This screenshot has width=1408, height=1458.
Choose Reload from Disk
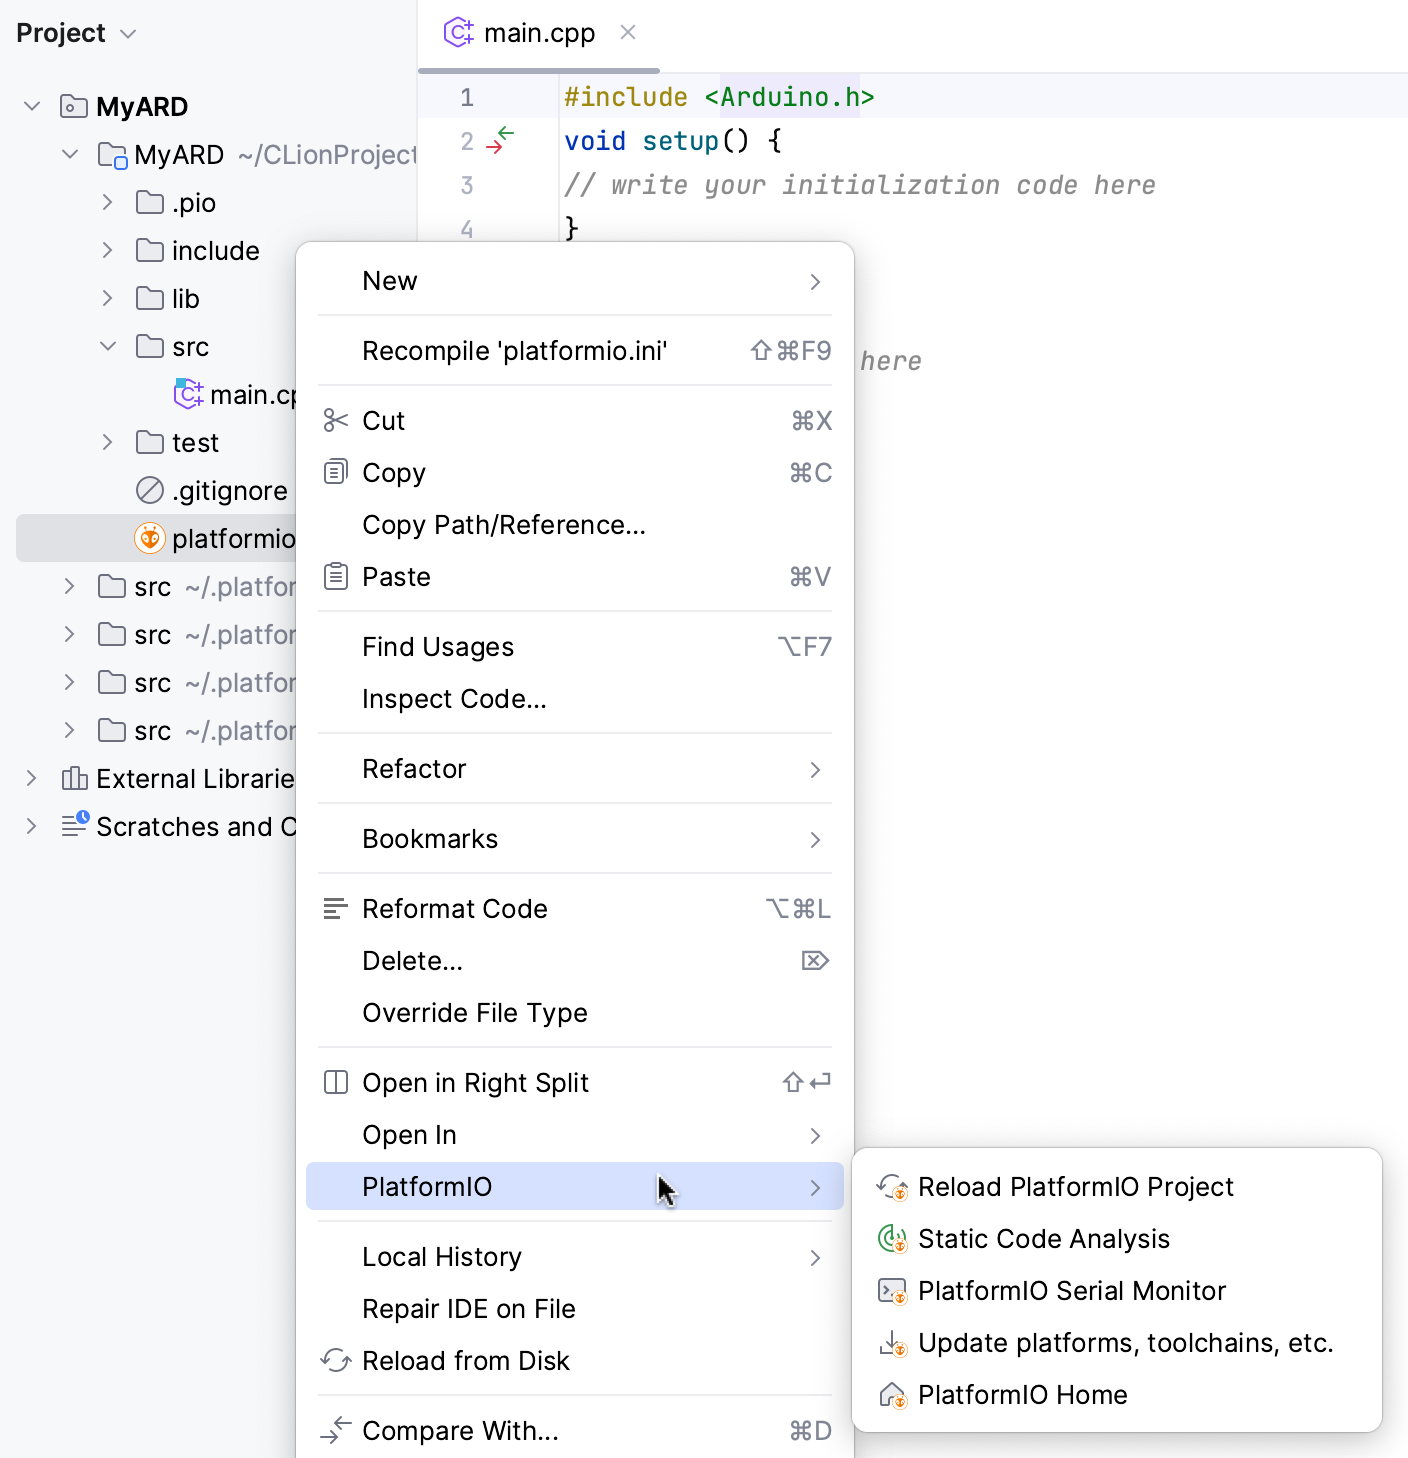point(465,1361)
